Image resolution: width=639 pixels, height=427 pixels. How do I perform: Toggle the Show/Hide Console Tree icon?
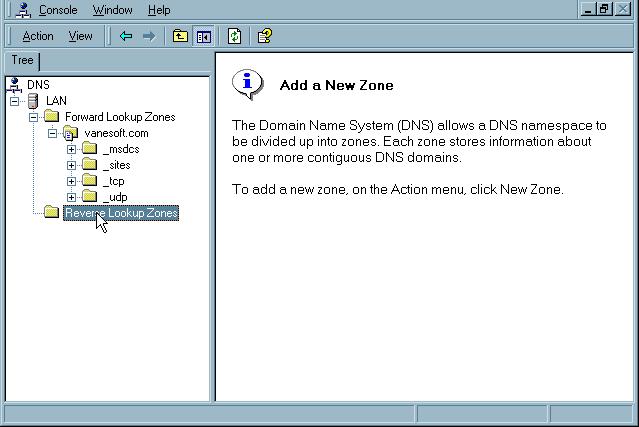coord(203,37)
